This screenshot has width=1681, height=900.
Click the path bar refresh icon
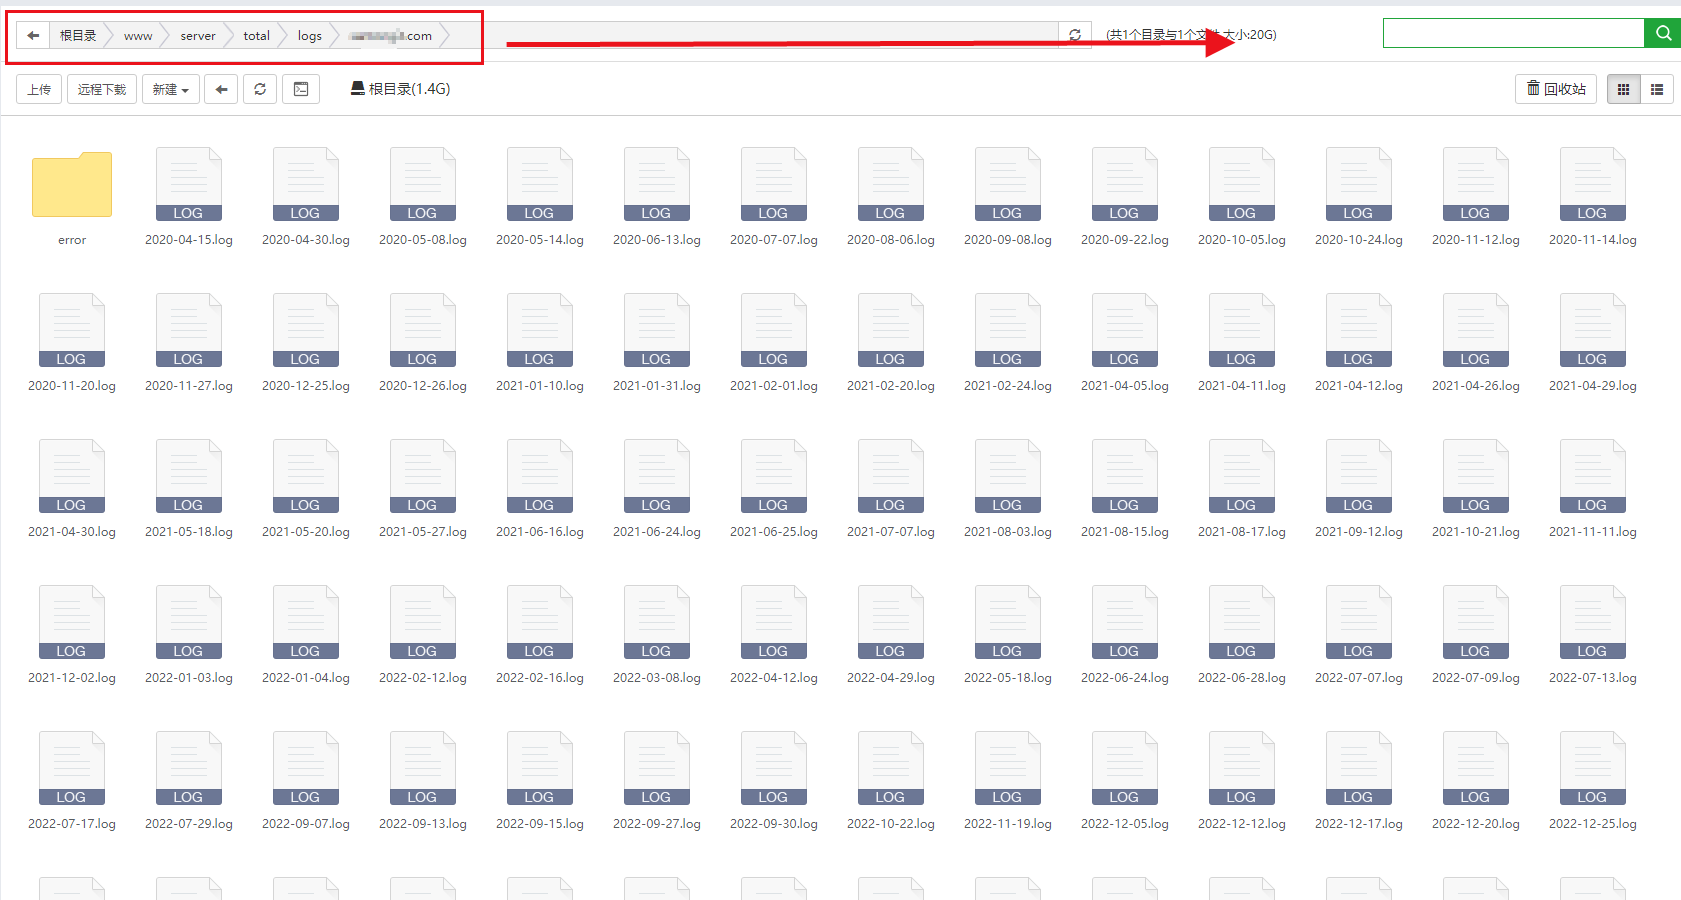coord(1075,35)
